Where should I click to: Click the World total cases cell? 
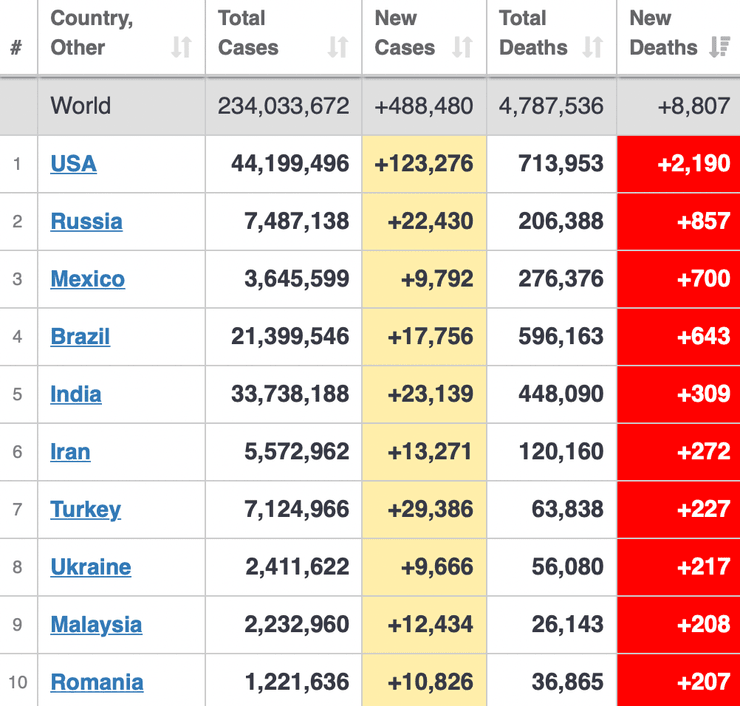point(283,106)
